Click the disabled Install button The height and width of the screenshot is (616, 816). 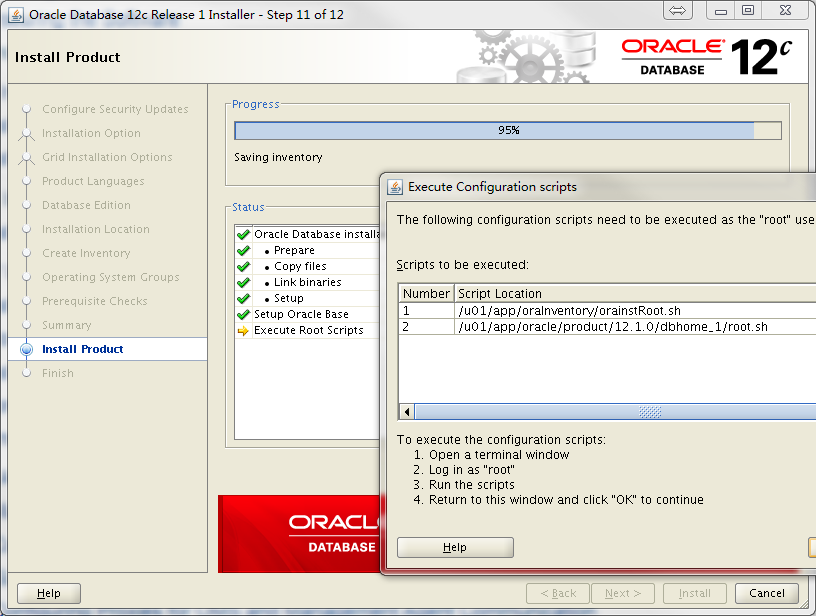695,593
